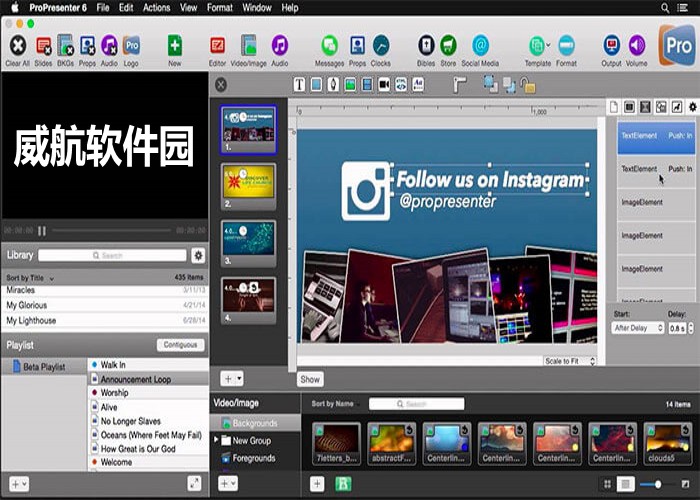Open the Bibles tool
Screen dimensions: 700x500
426,45
